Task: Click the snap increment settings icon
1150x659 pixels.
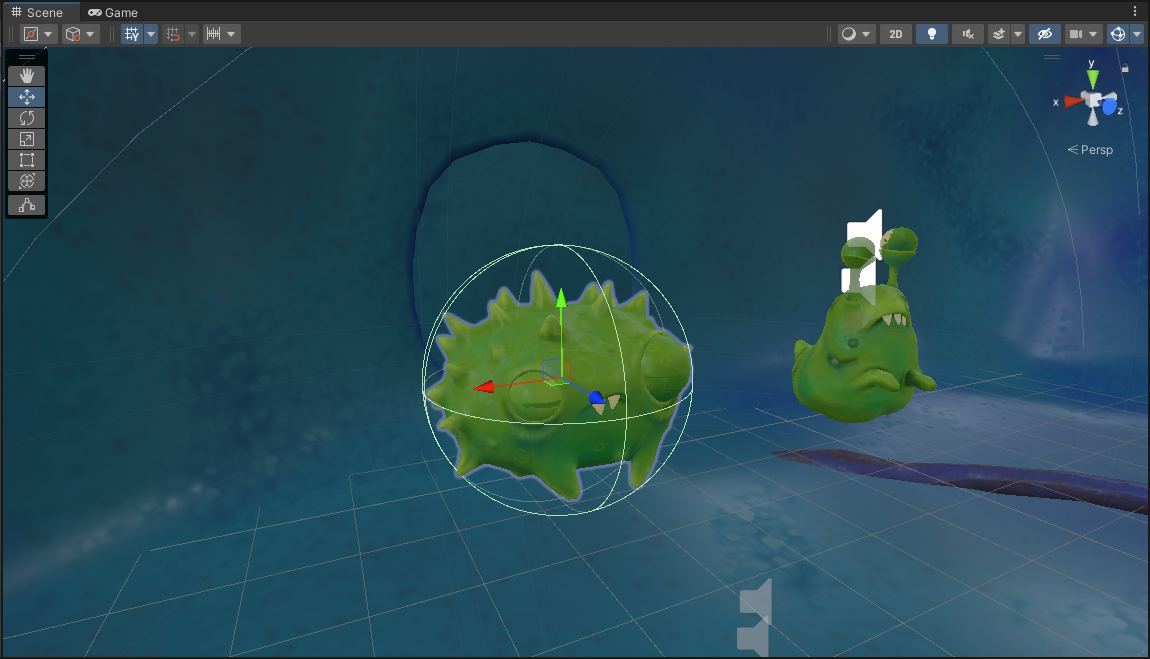Action: point(213,34)
